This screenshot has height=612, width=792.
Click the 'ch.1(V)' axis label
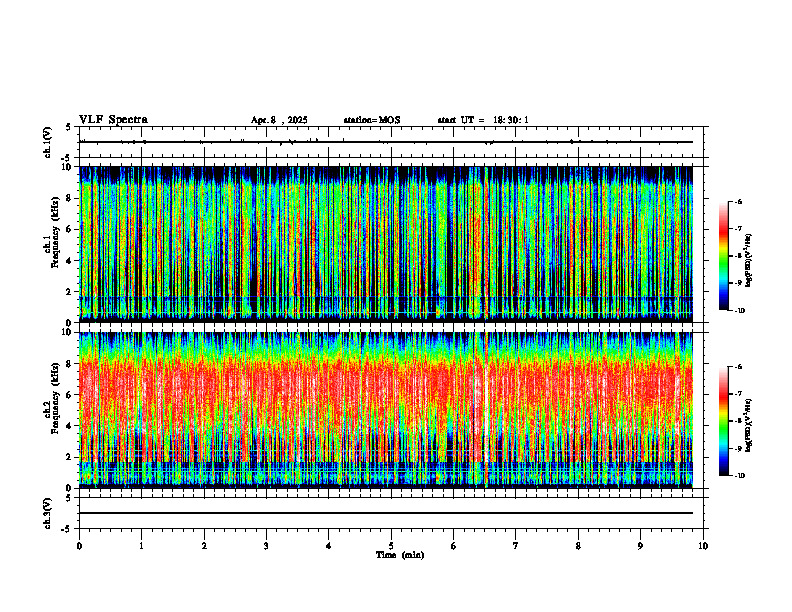coord(48,142)
